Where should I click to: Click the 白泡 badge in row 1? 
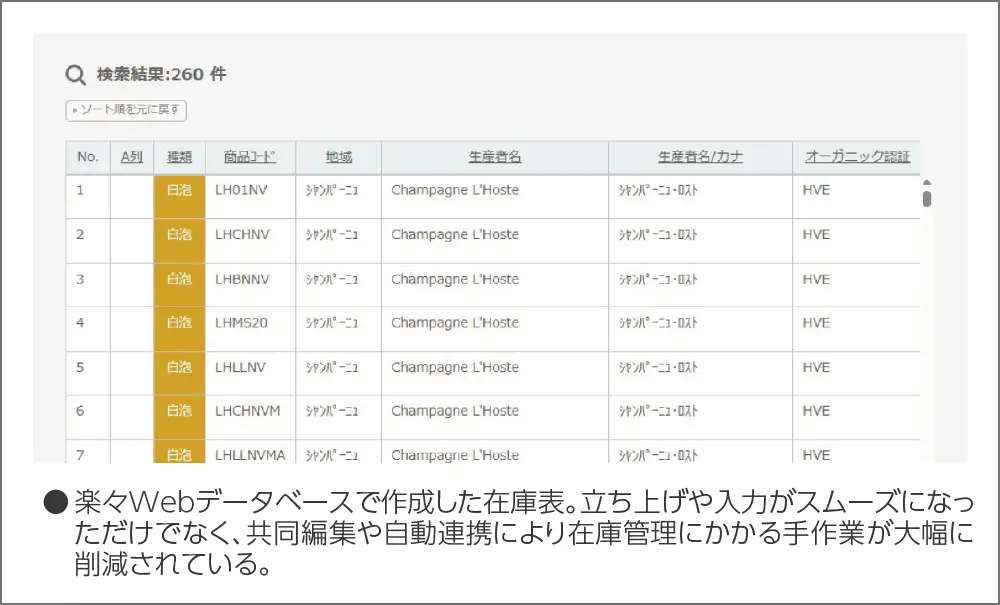(x=179, y=191)
